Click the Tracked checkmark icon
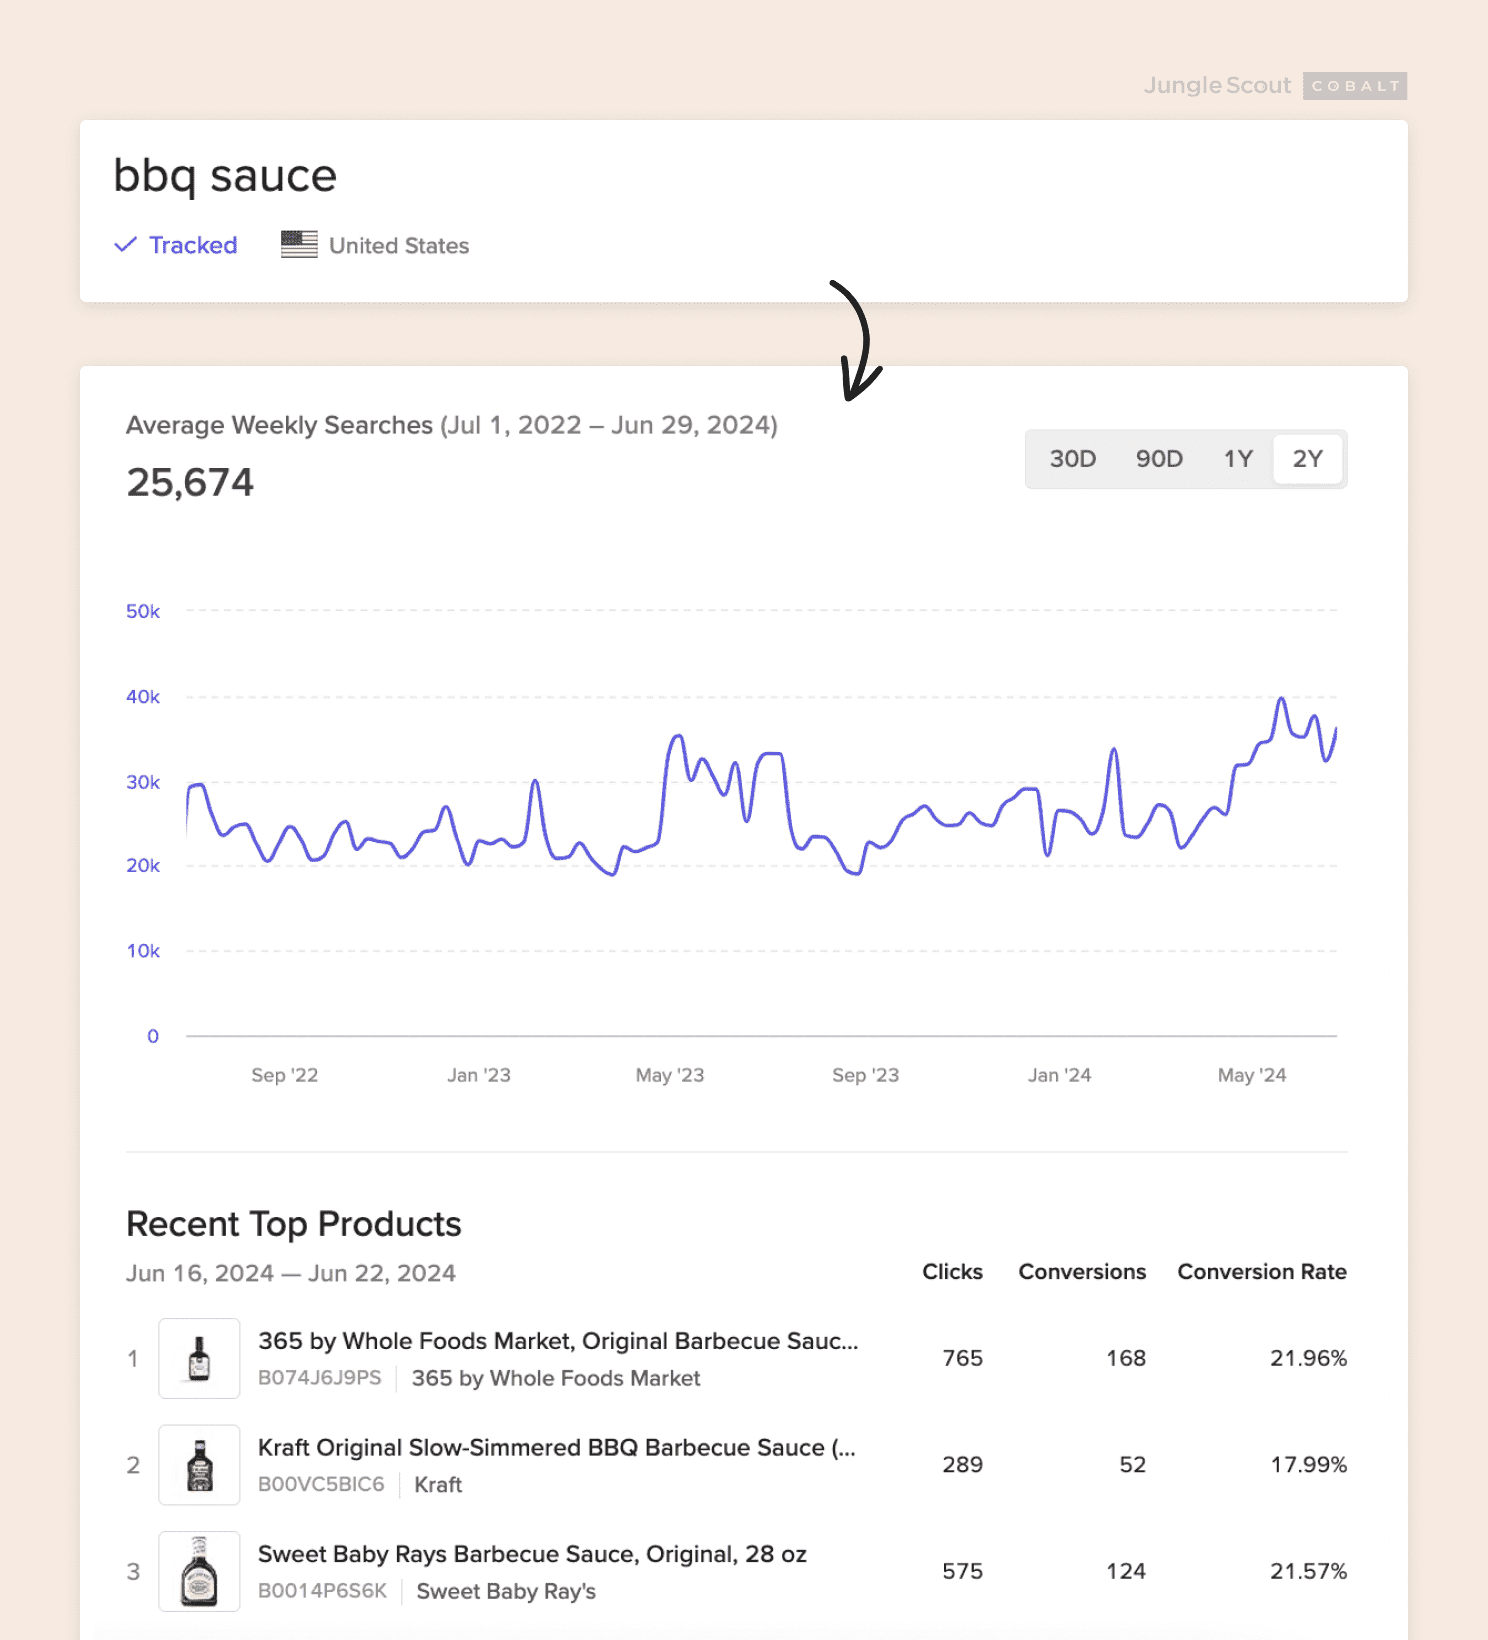 click(x=125, y=245)
